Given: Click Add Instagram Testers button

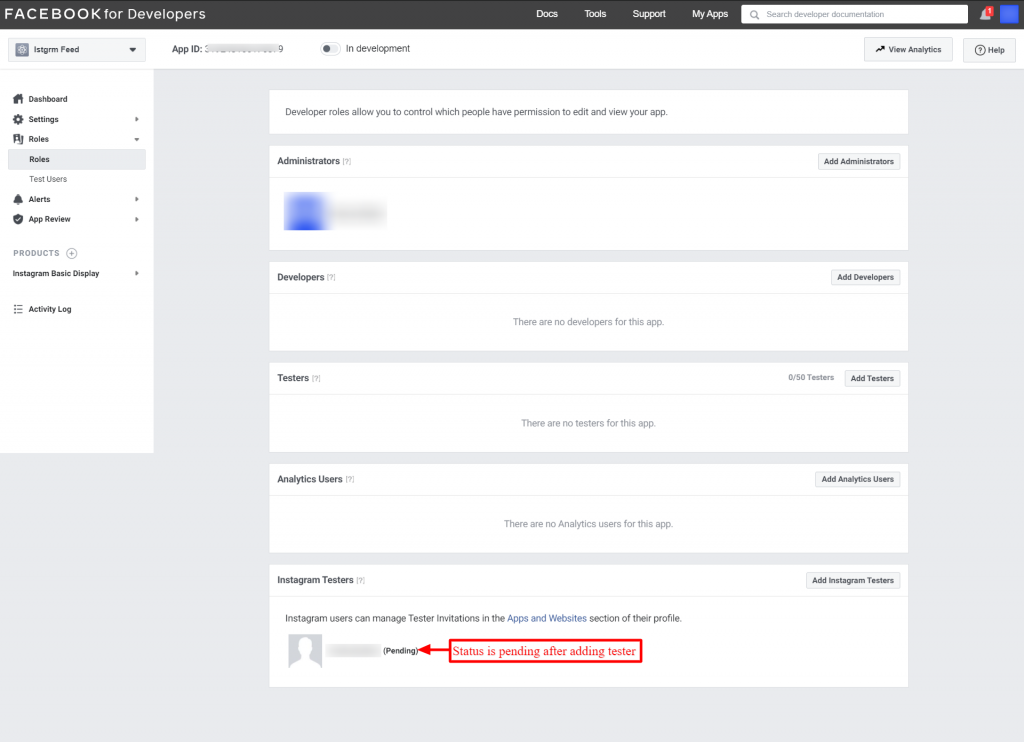Looking at the screenshot, I should point(853,581).
